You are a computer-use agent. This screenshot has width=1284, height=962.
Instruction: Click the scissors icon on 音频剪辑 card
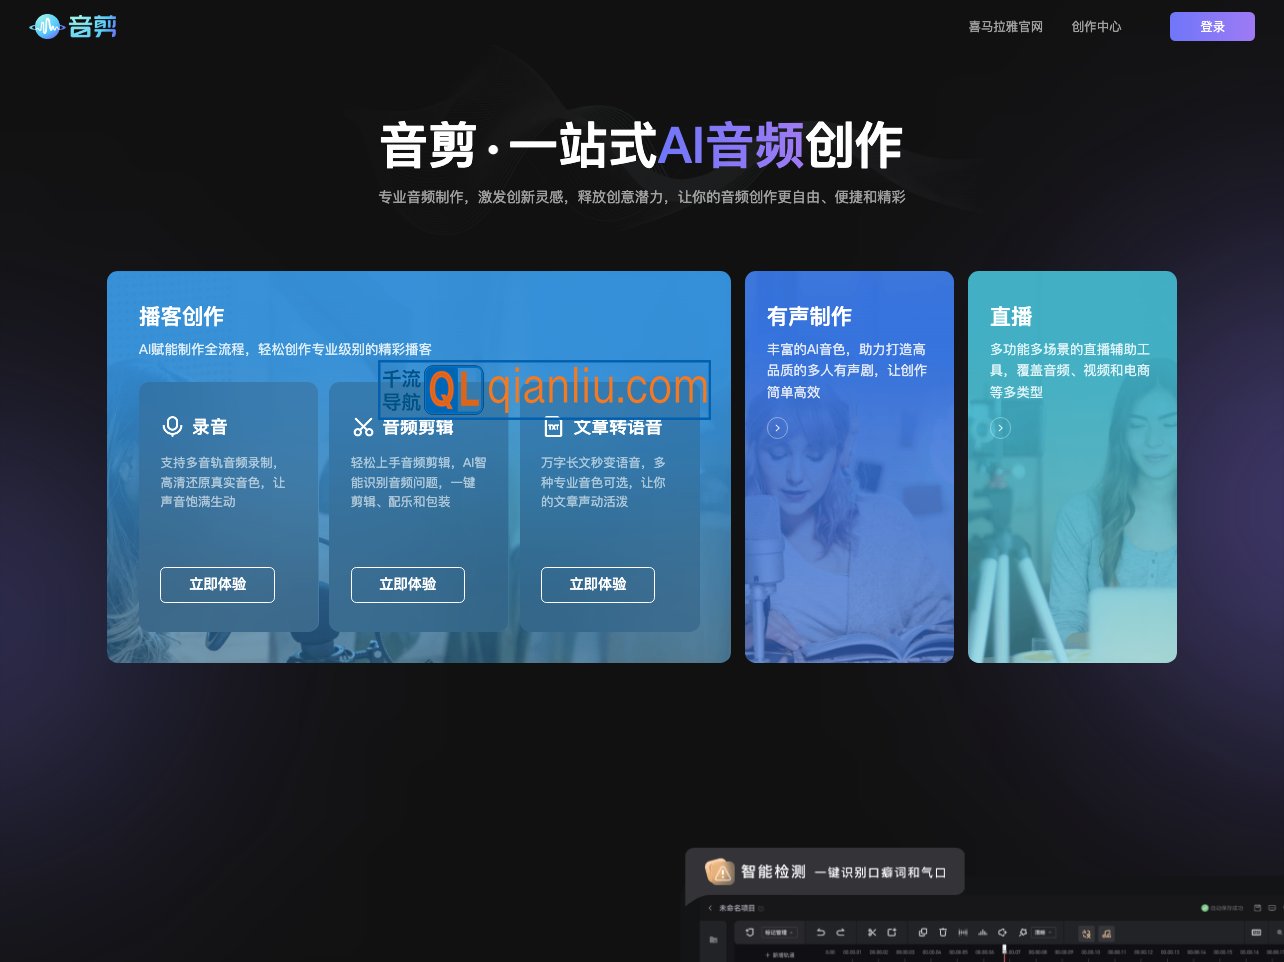point(362,426)
